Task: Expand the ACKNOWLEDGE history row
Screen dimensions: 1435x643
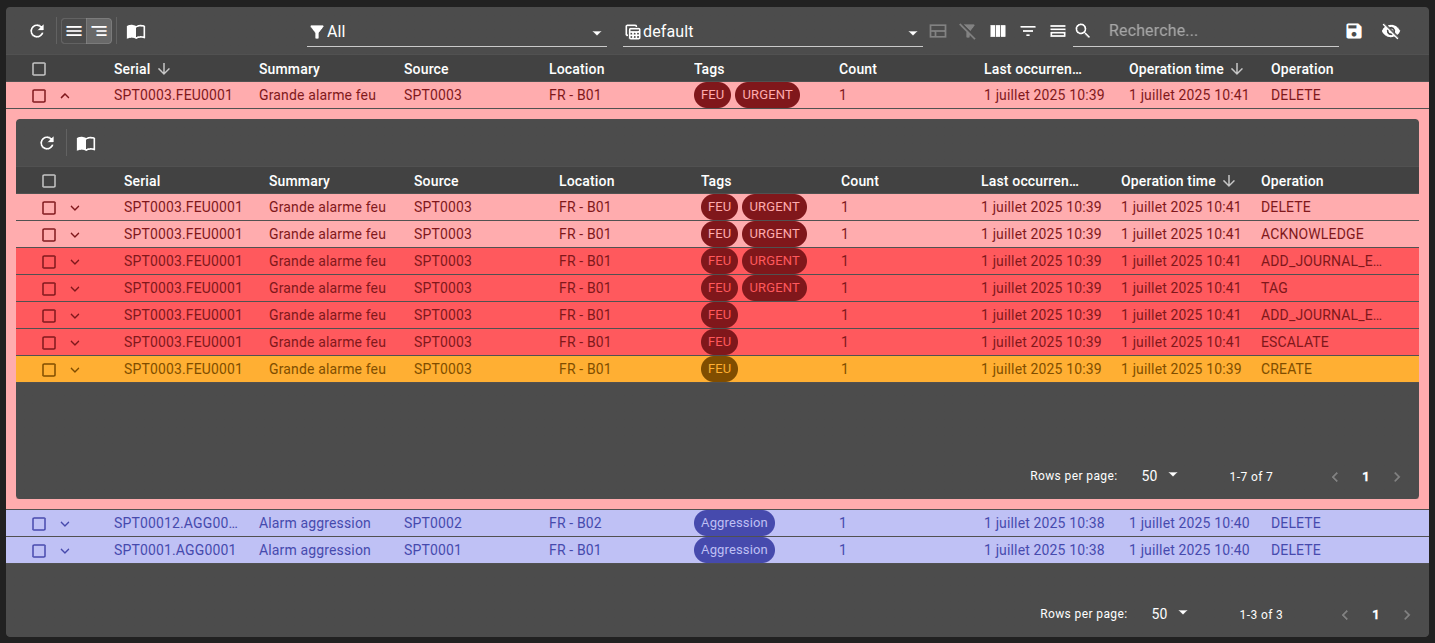Action: [x=75, y=235]
